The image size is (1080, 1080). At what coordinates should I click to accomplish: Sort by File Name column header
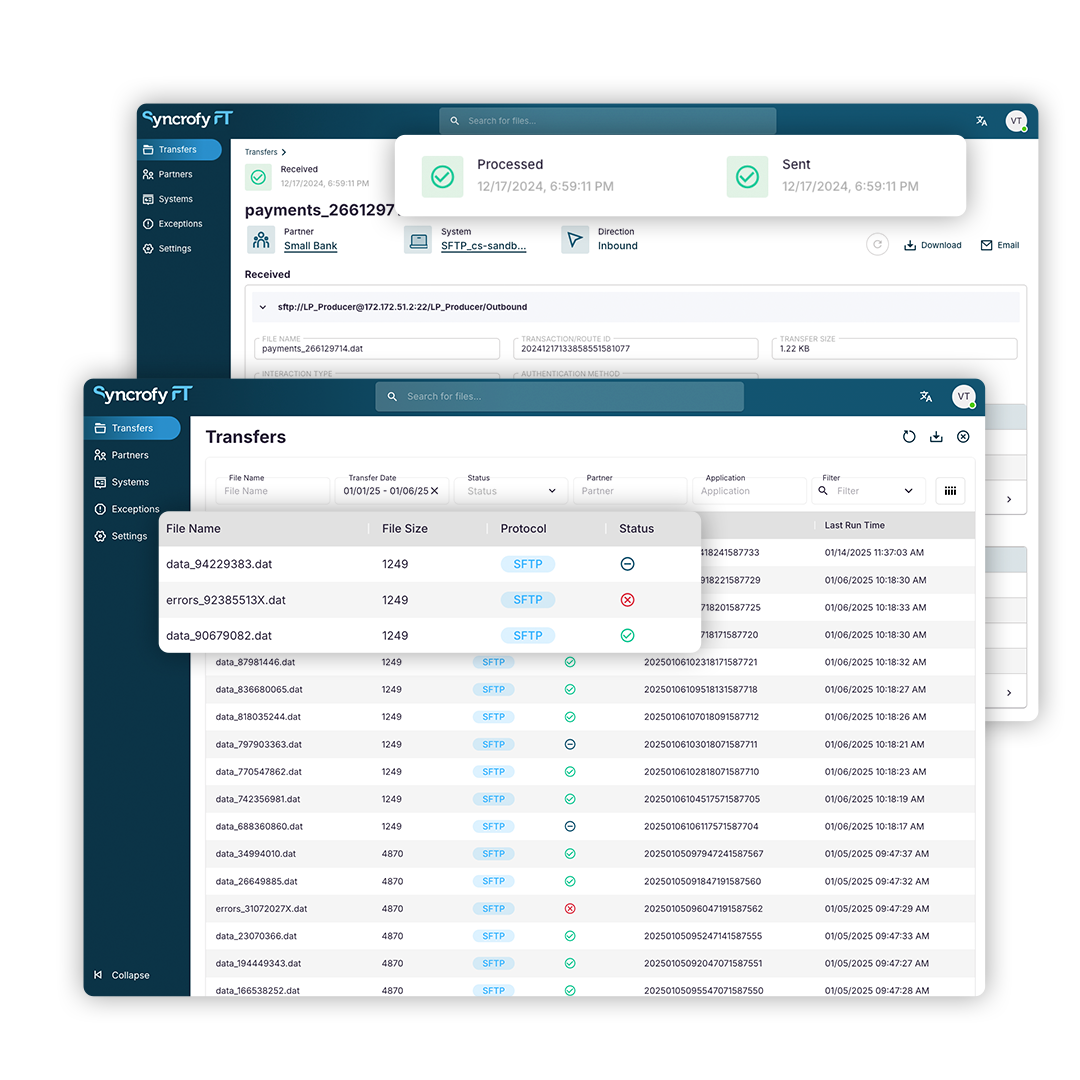194,528
